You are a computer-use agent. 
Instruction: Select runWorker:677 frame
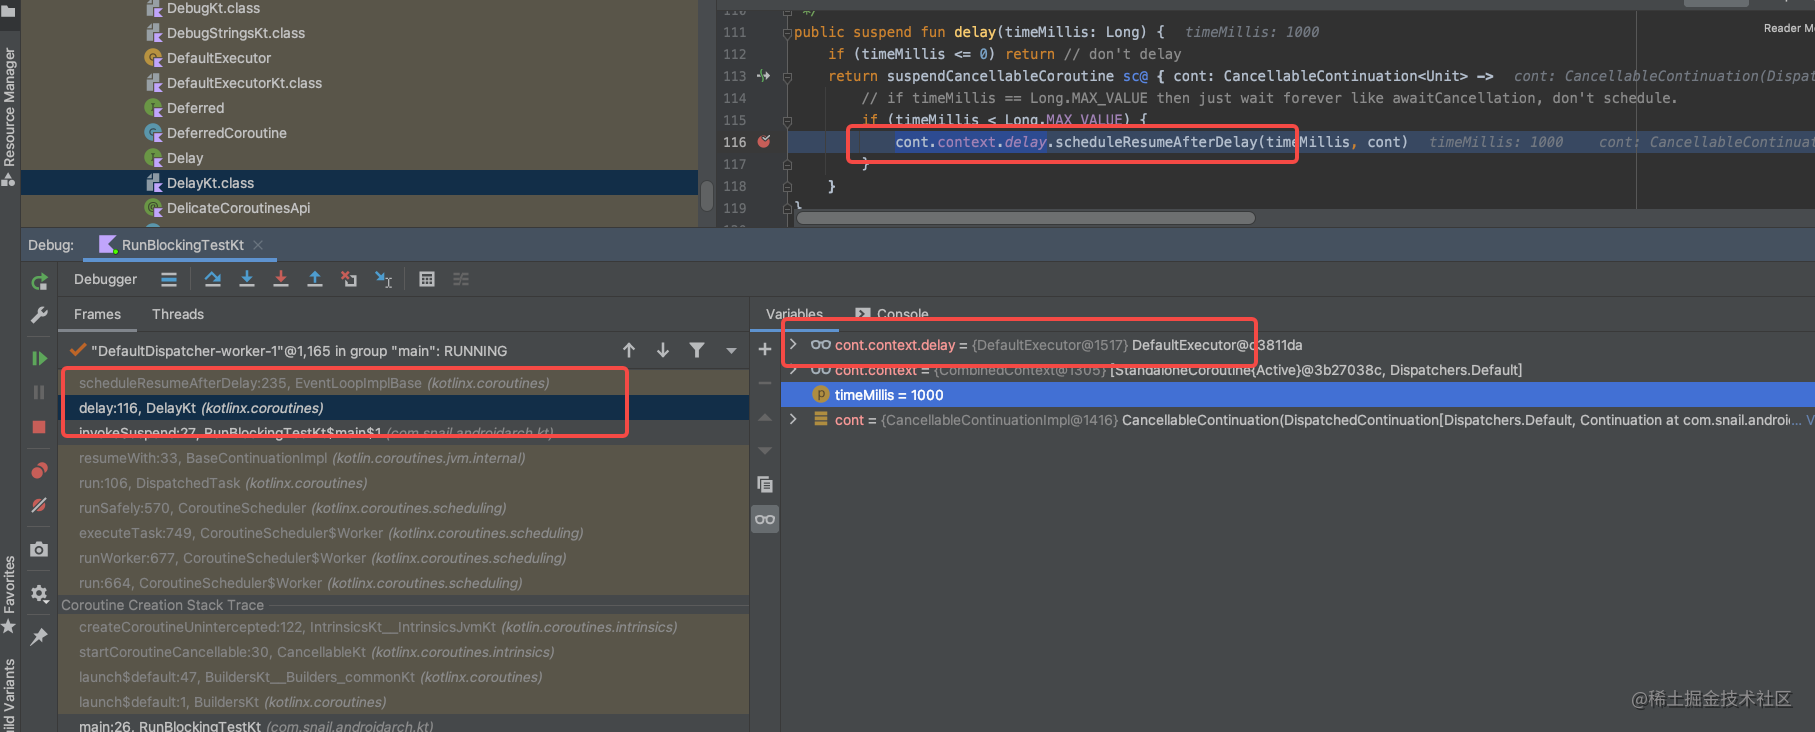[404, 558]
